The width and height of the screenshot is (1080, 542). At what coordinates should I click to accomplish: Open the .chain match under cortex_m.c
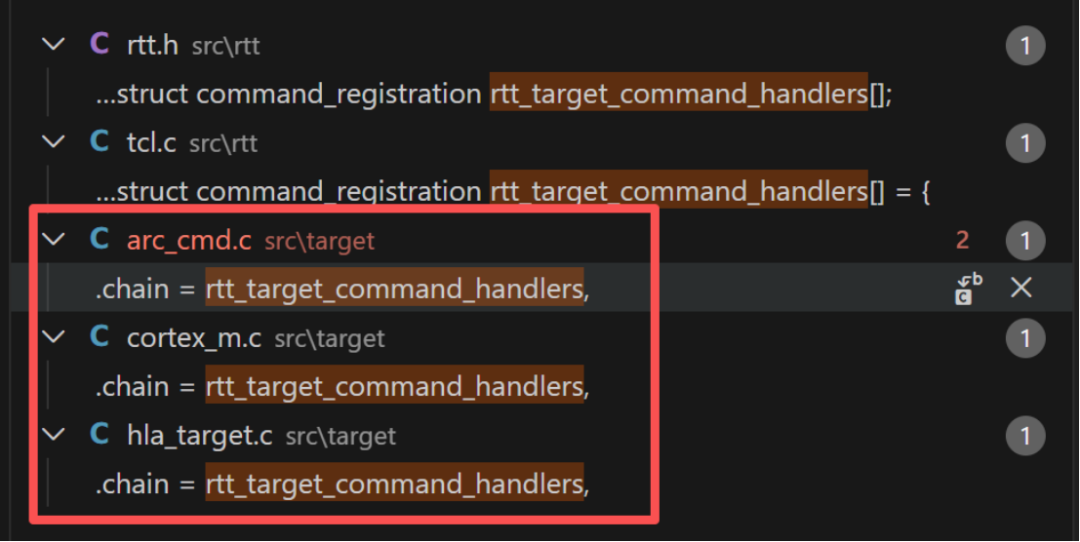coord(342,386)
